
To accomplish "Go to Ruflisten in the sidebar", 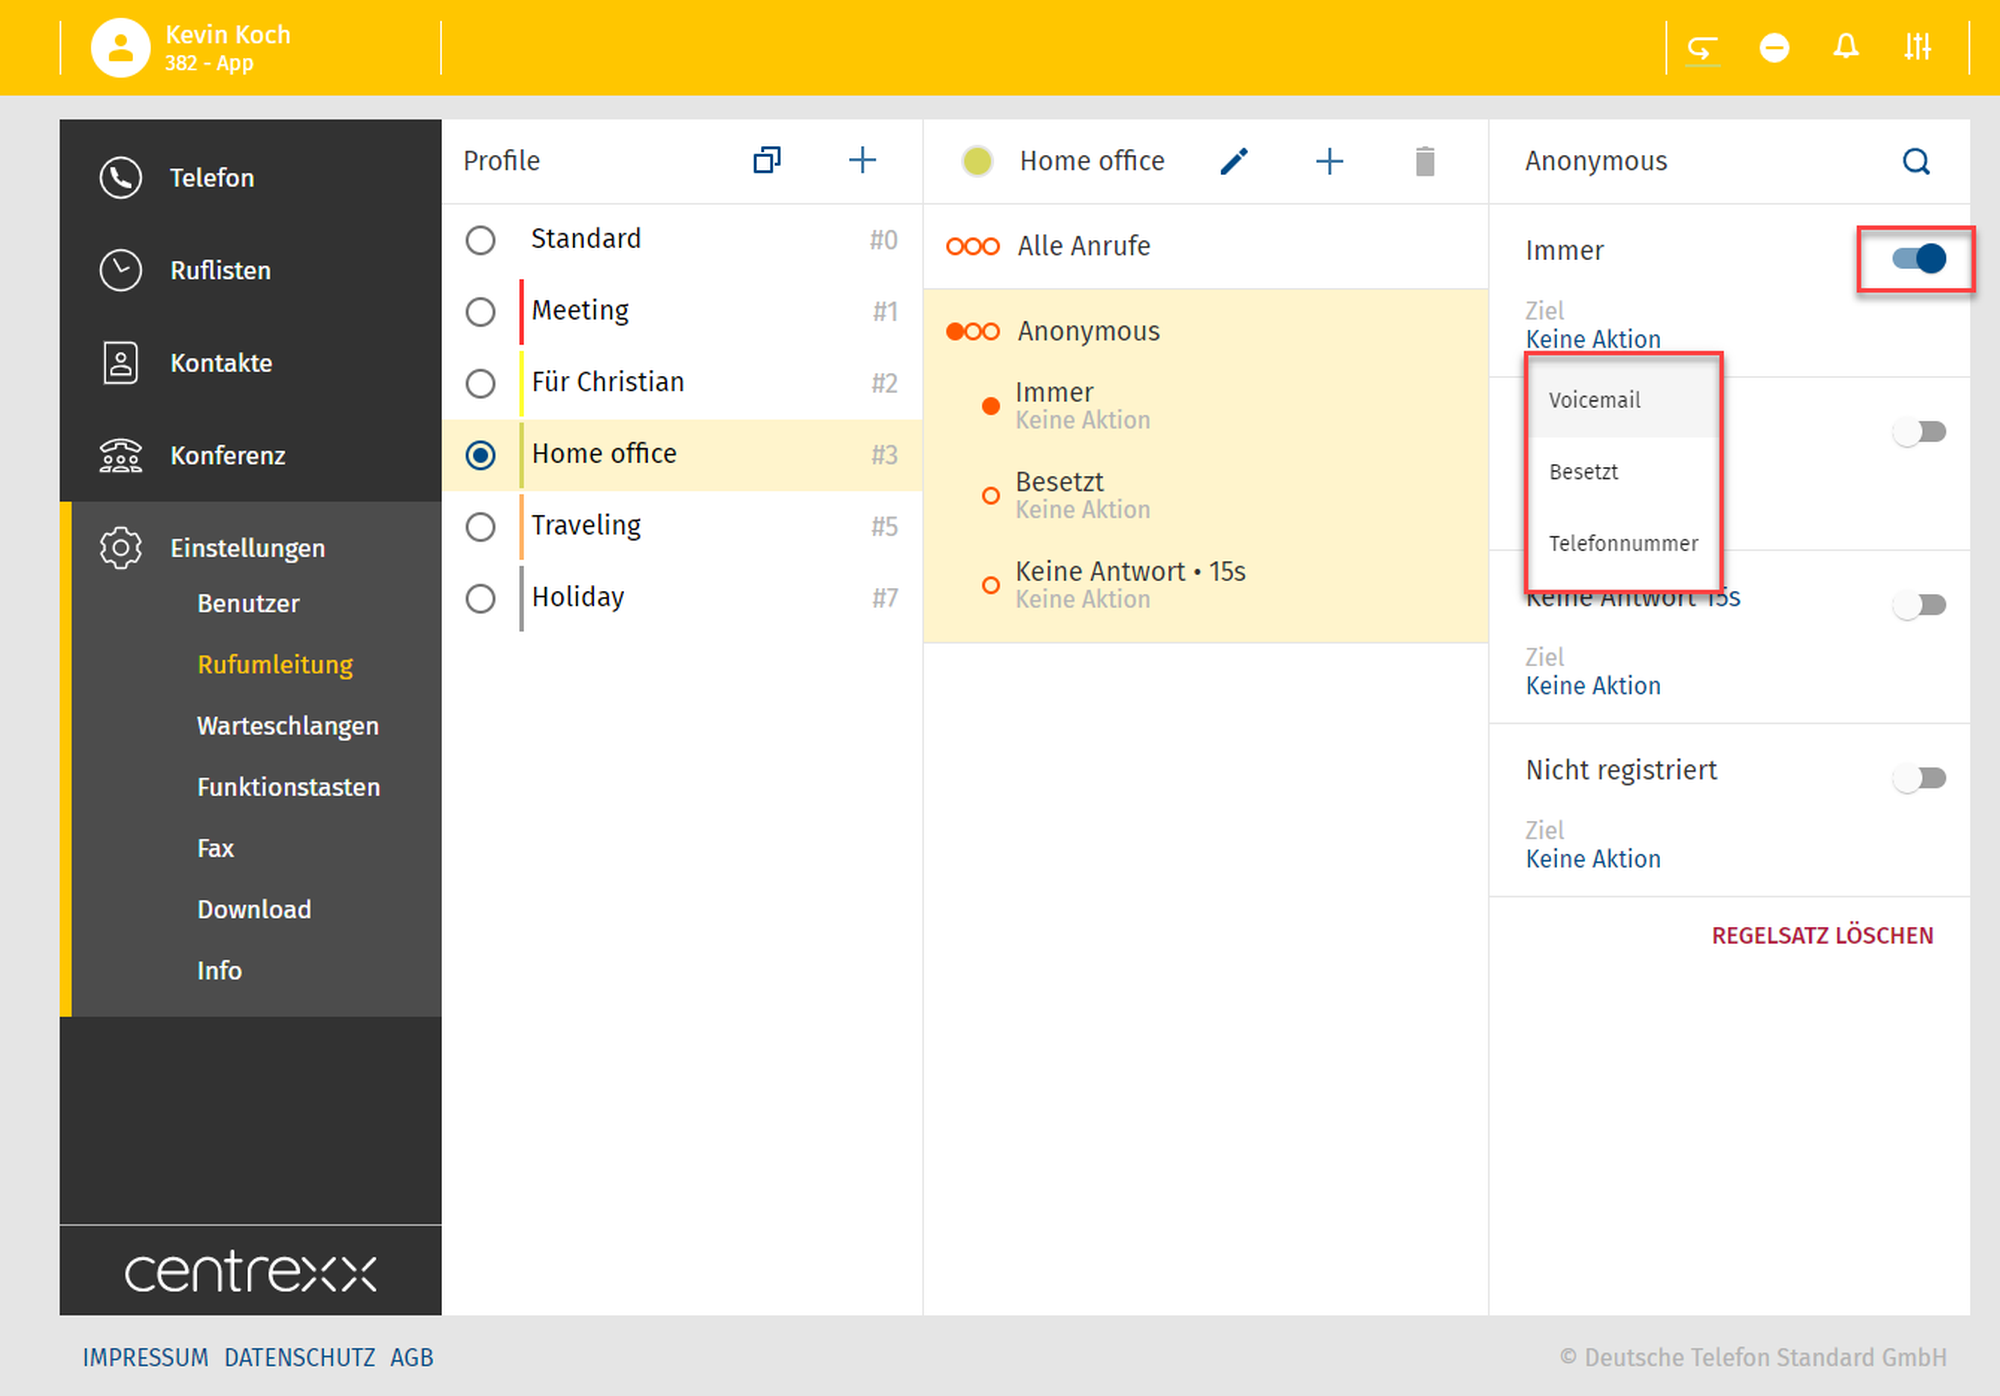I will pyautogui.click(x=220, y=270).
